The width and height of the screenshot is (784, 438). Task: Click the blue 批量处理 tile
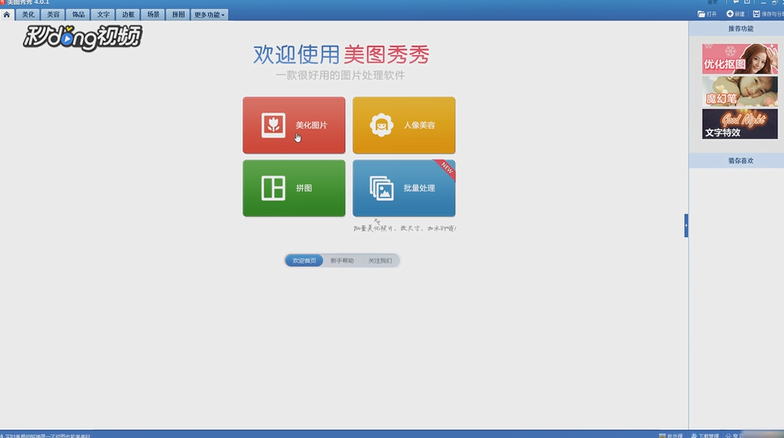click(404, 188)
